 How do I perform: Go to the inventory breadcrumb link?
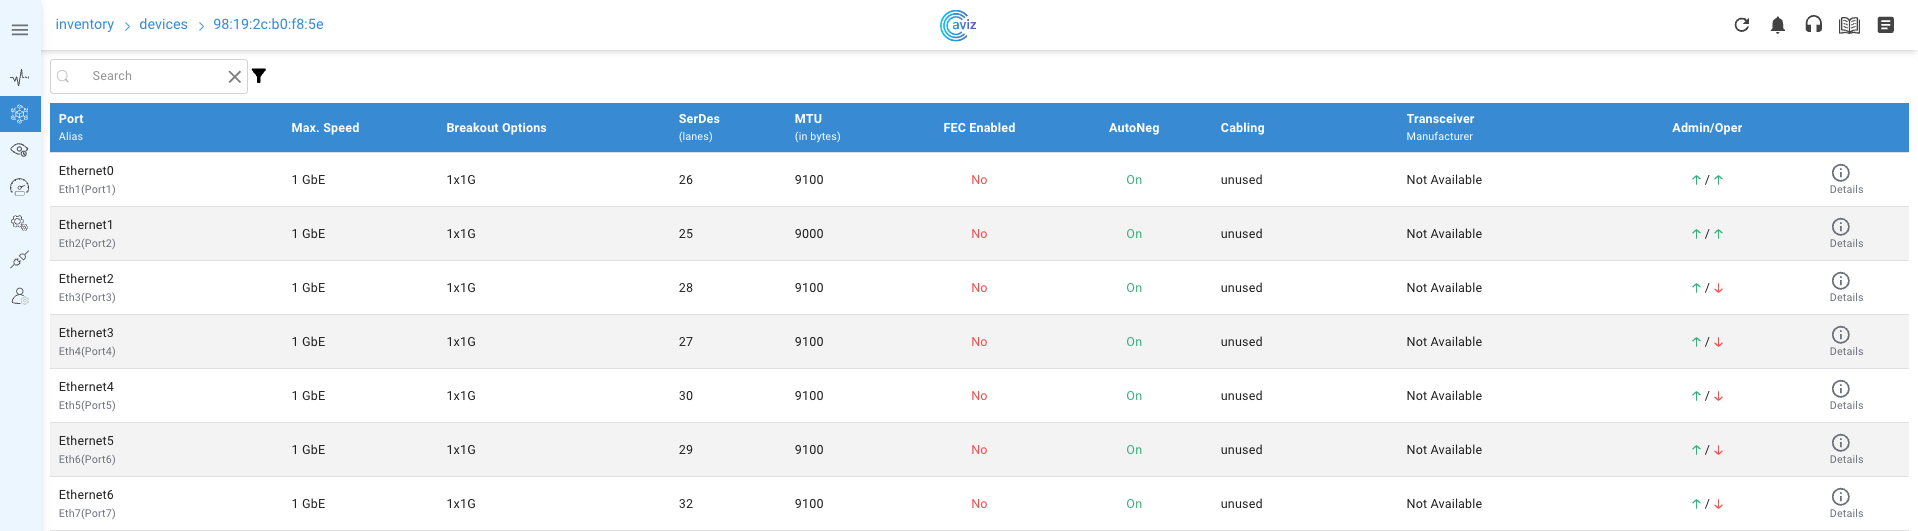click(84, 24)
